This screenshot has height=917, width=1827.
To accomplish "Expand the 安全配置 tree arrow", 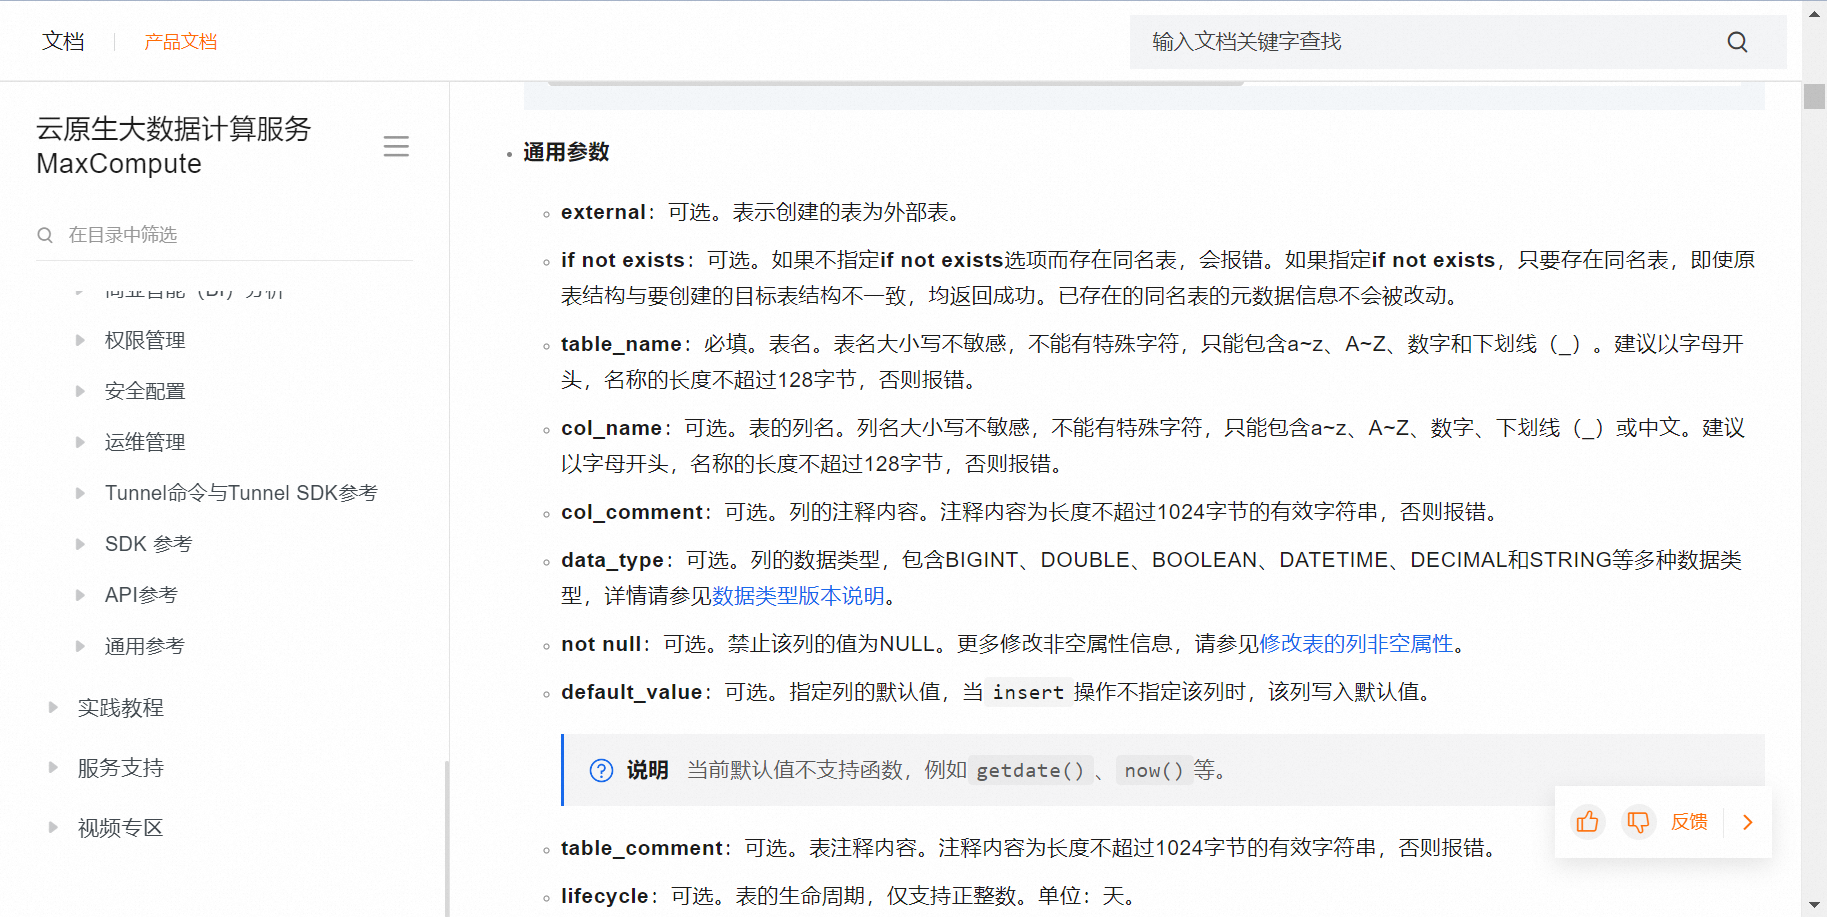I will [x=80, y=391].
